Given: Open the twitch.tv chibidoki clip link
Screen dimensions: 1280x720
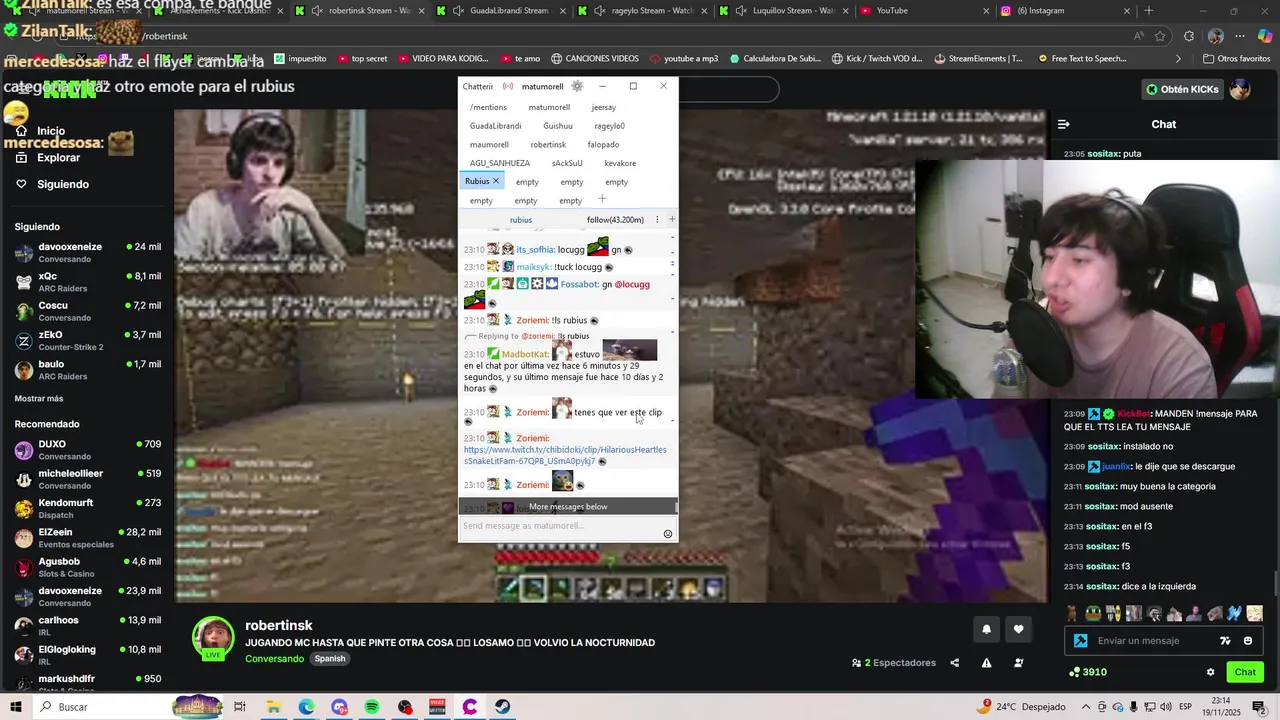Looking at the screenshot, I should (x=565, y=455).
